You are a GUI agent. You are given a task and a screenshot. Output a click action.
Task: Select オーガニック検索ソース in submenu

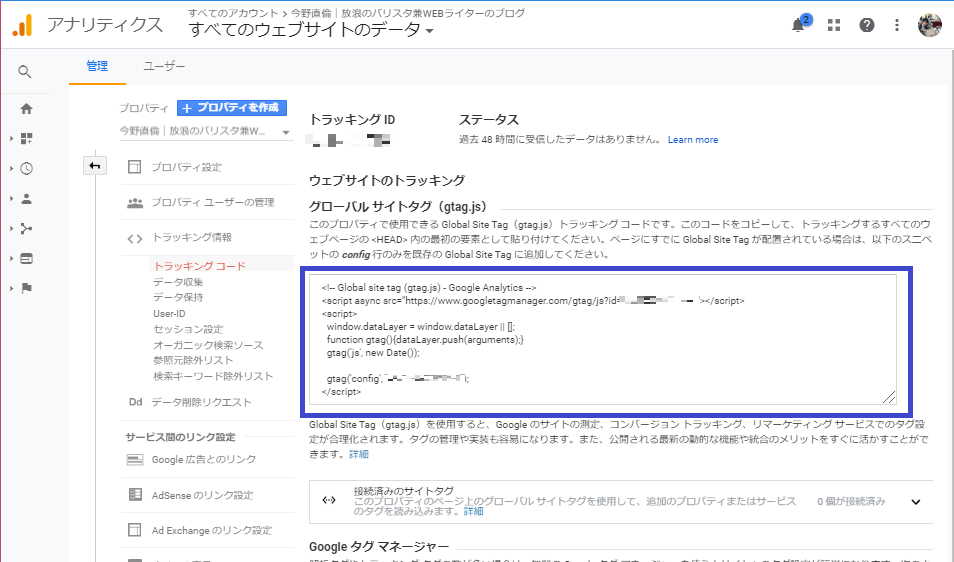(208, 345)
